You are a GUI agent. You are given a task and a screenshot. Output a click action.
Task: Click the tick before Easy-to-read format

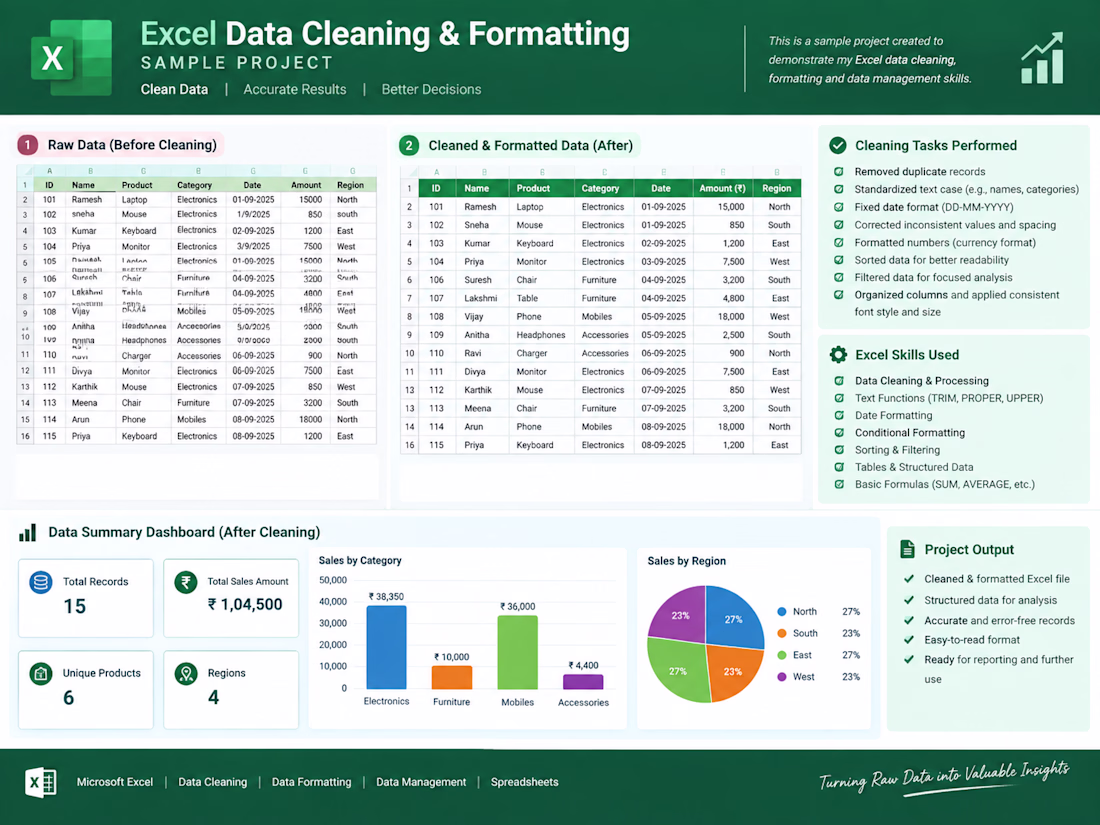click(909, 640)
